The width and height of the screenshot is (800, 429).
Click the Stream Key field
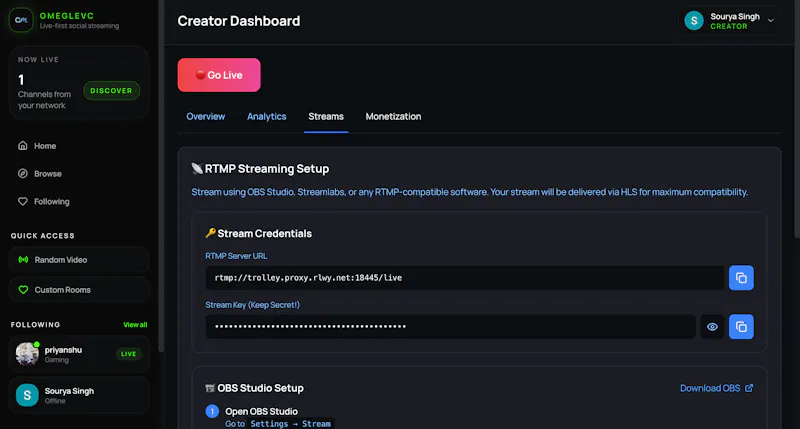[x=451, y=326]
